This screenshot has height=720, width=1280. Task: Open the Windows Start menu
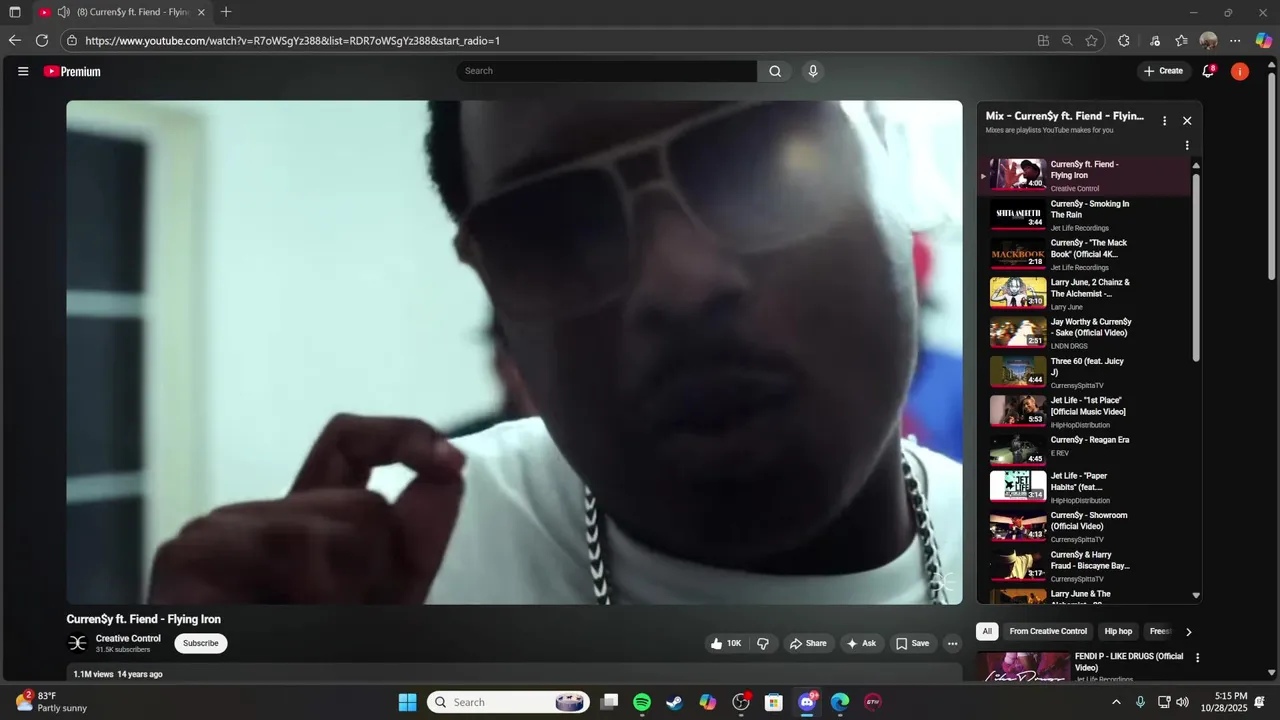coord(408,702)
